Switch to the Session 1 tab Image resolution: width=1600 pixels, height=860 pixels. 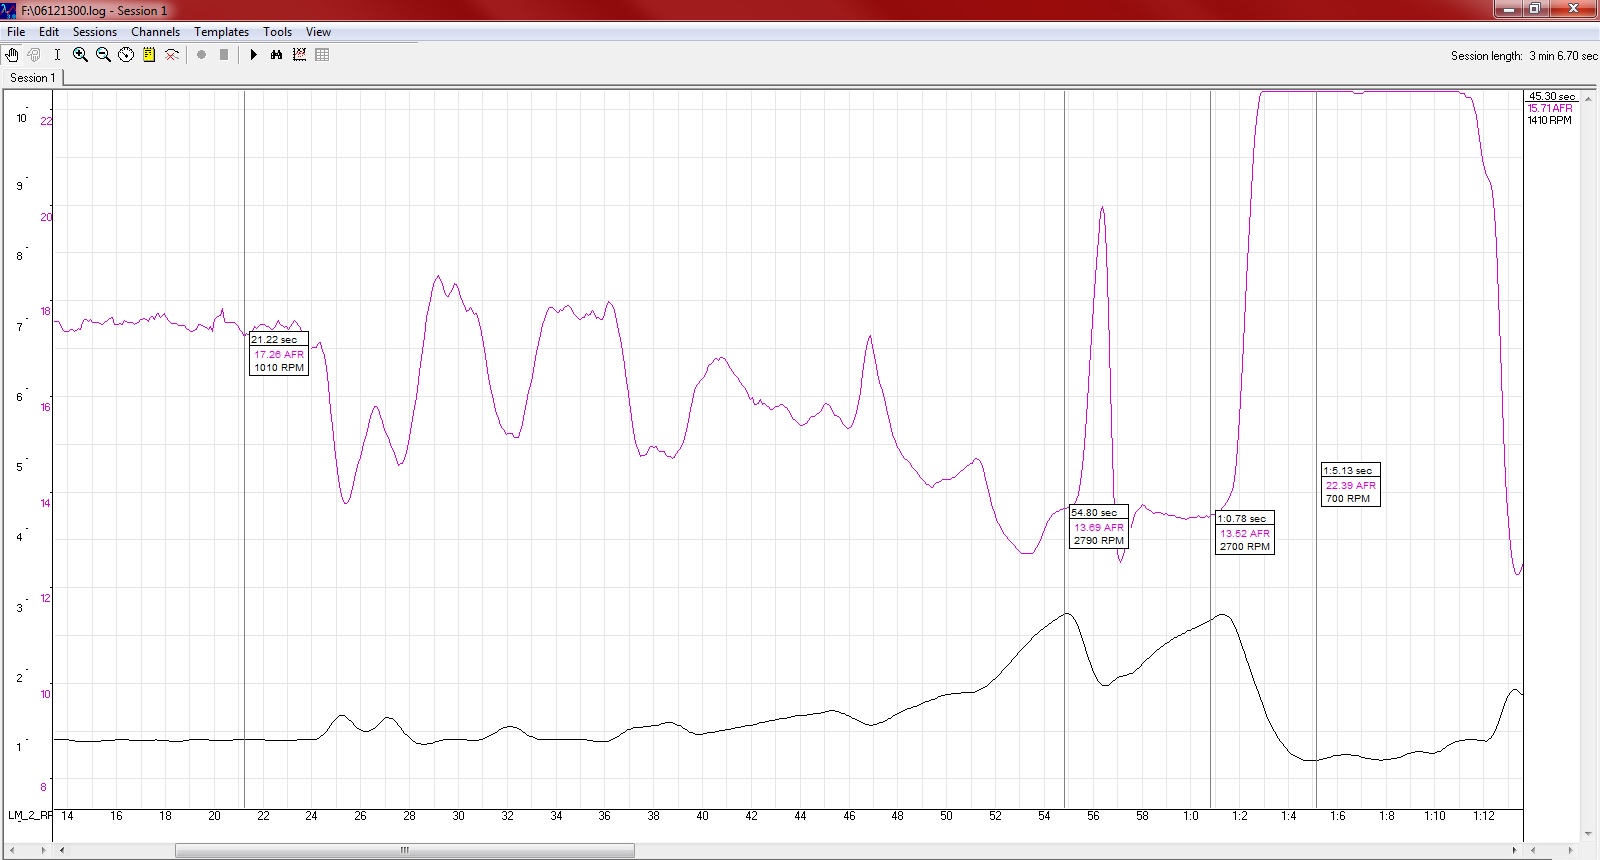(x=33, y=78)
